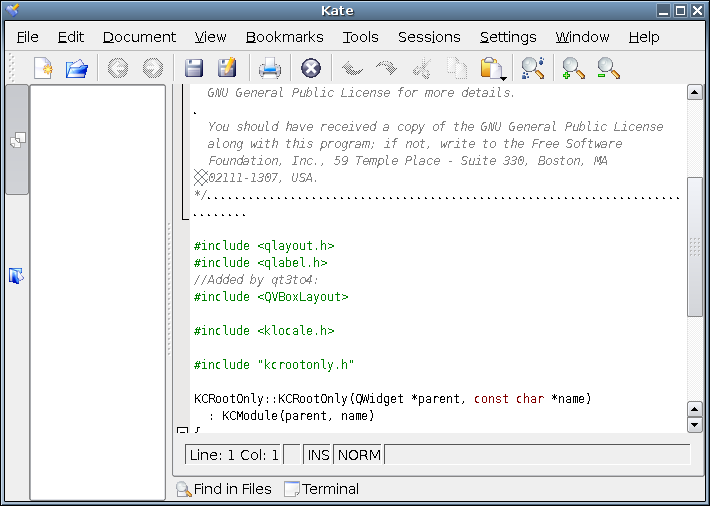Go back with the left arrow icon
710x506 pixels.
pos(118,68)
